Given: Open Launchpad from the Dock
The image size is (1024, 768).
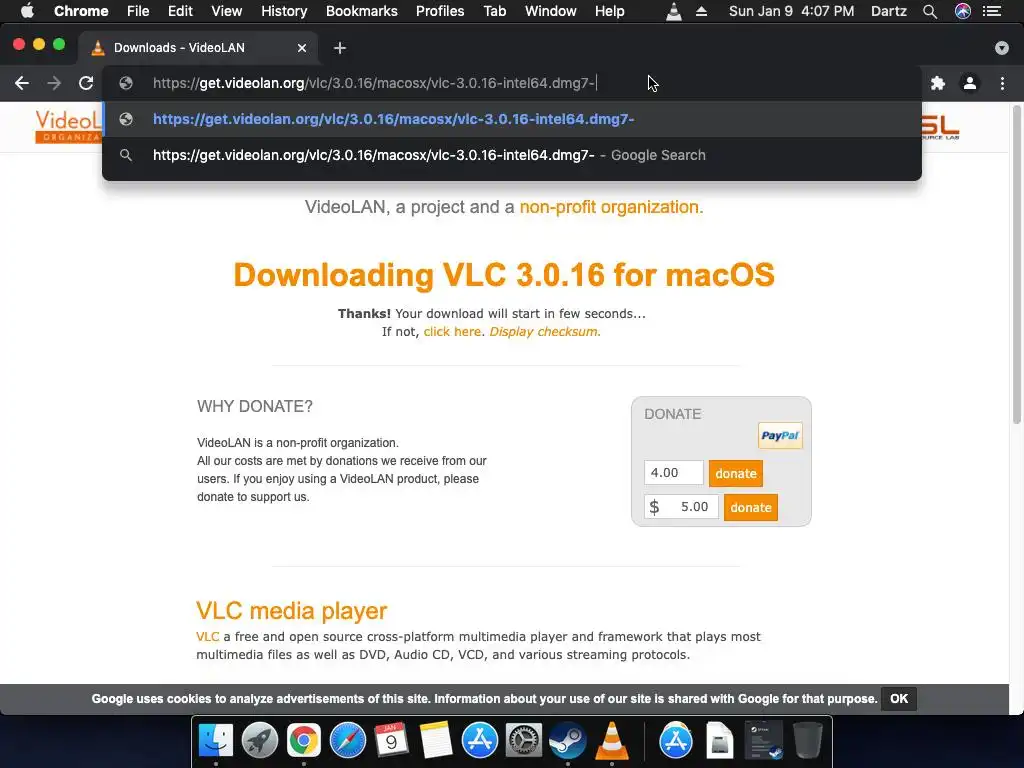Looking at the screenshot, I should point(259,741).
